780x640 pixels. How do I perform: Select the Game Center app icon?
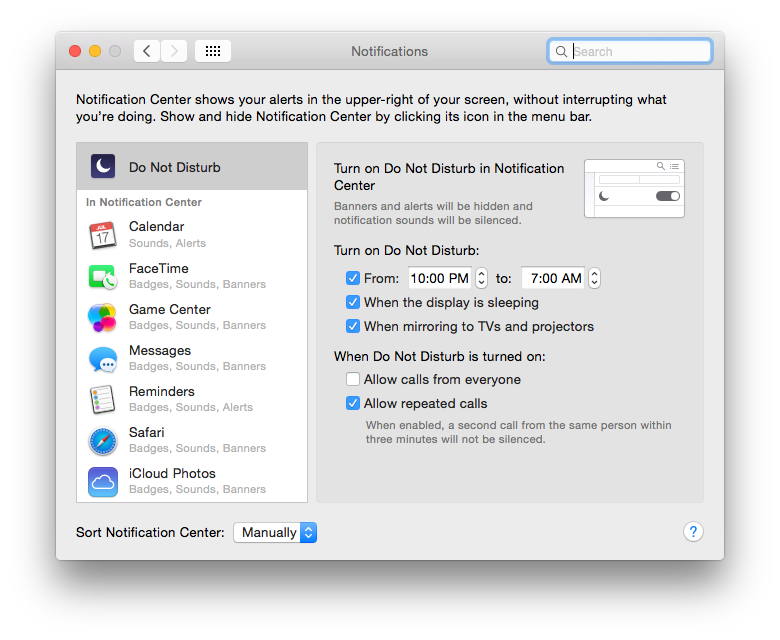point(102,317)
